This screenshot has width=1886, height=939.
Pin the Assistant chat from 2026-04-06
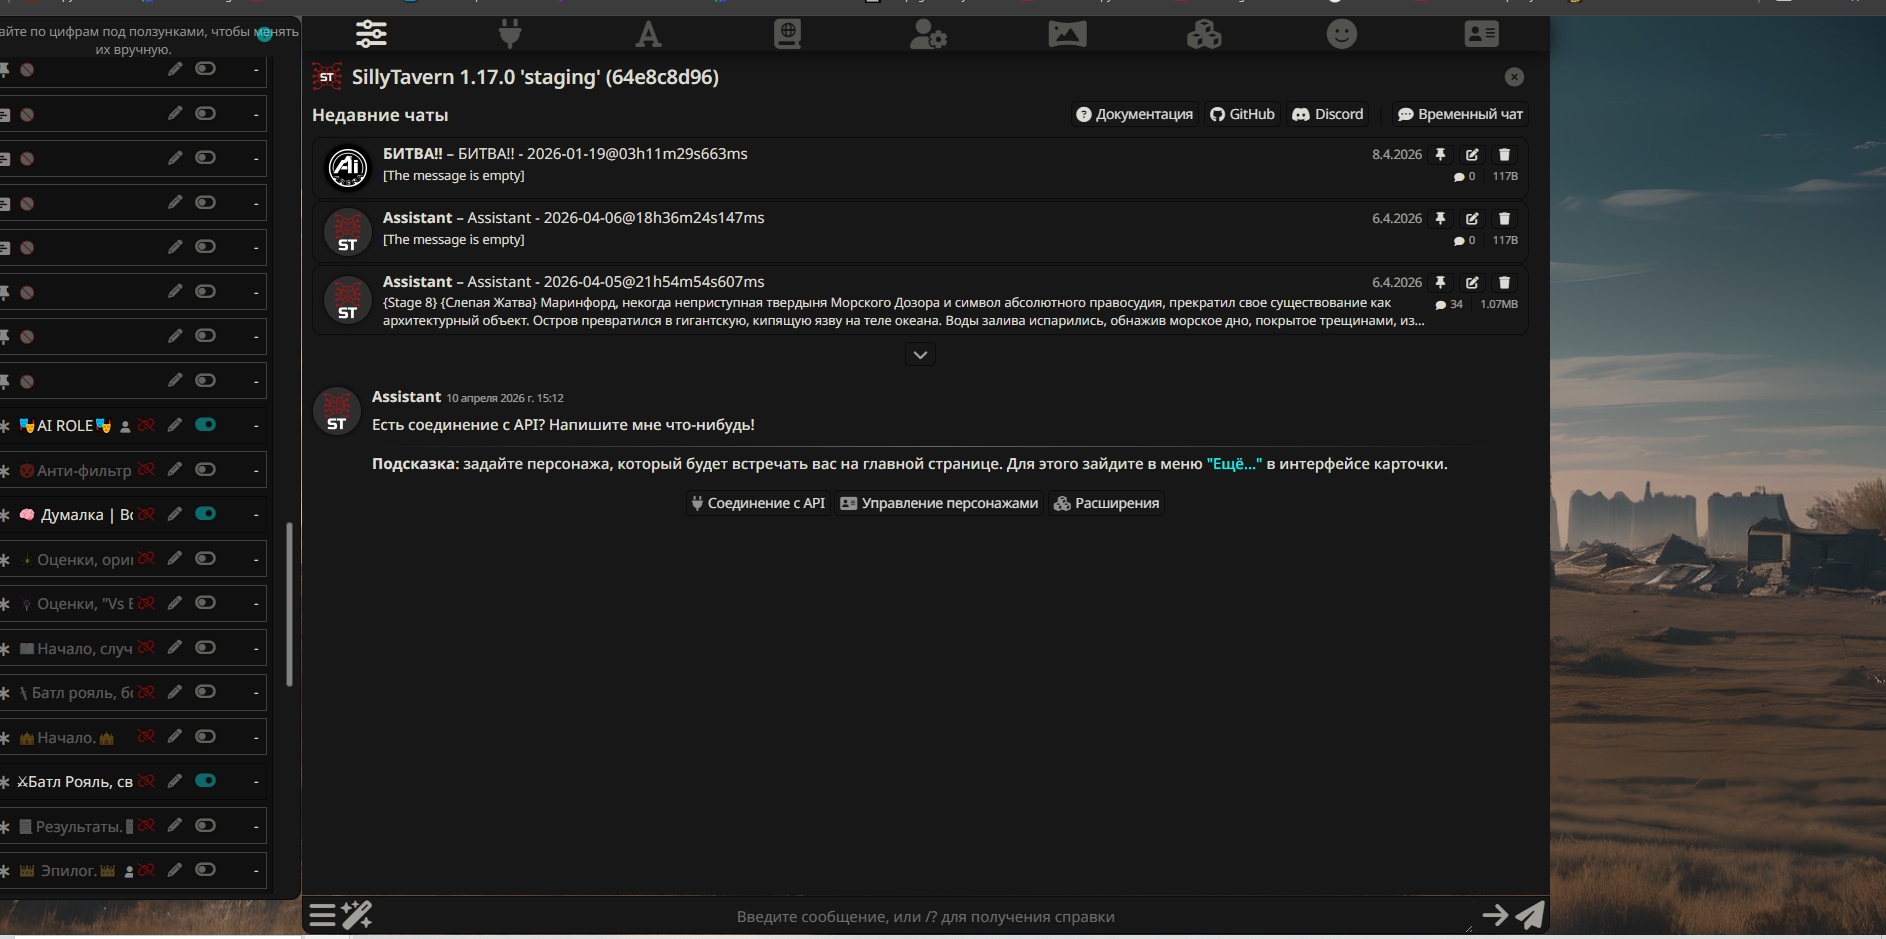[1440, 219]
